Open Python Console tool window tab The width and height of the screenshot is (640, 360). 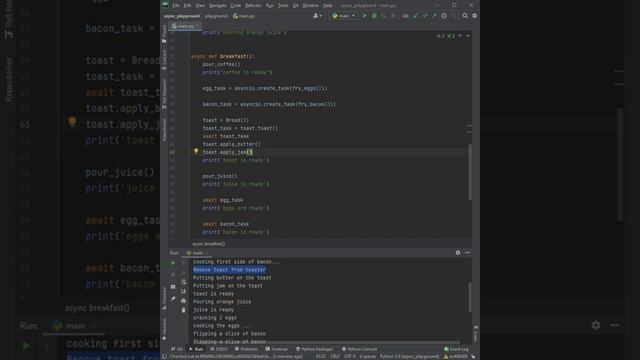click(x=360, y=349)
